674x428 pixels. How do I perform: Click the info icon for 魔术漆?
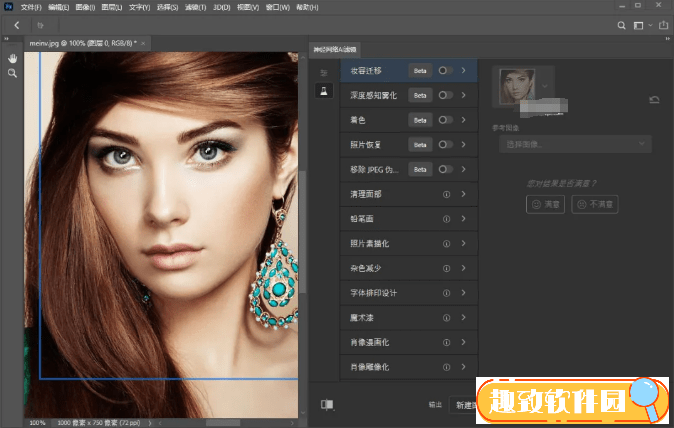coord(447,318)
